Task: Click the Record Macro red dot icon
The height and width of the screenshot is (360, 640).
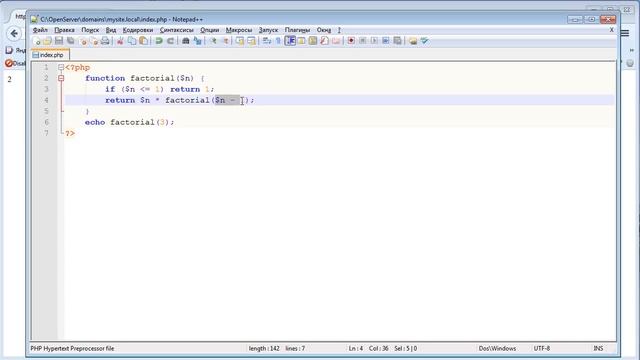Action: [351, 41]
